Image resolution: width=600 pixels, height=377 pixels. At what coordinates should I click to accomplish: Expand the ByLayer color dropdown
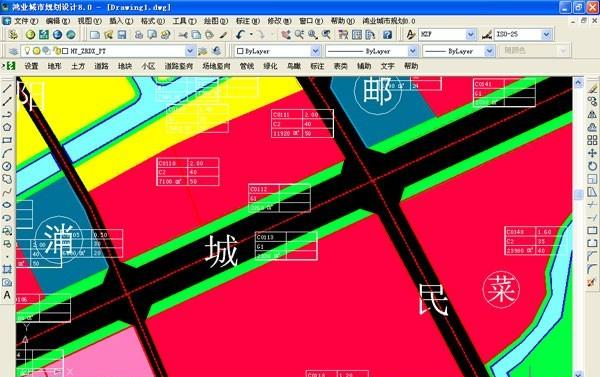(x=315, y=51)
